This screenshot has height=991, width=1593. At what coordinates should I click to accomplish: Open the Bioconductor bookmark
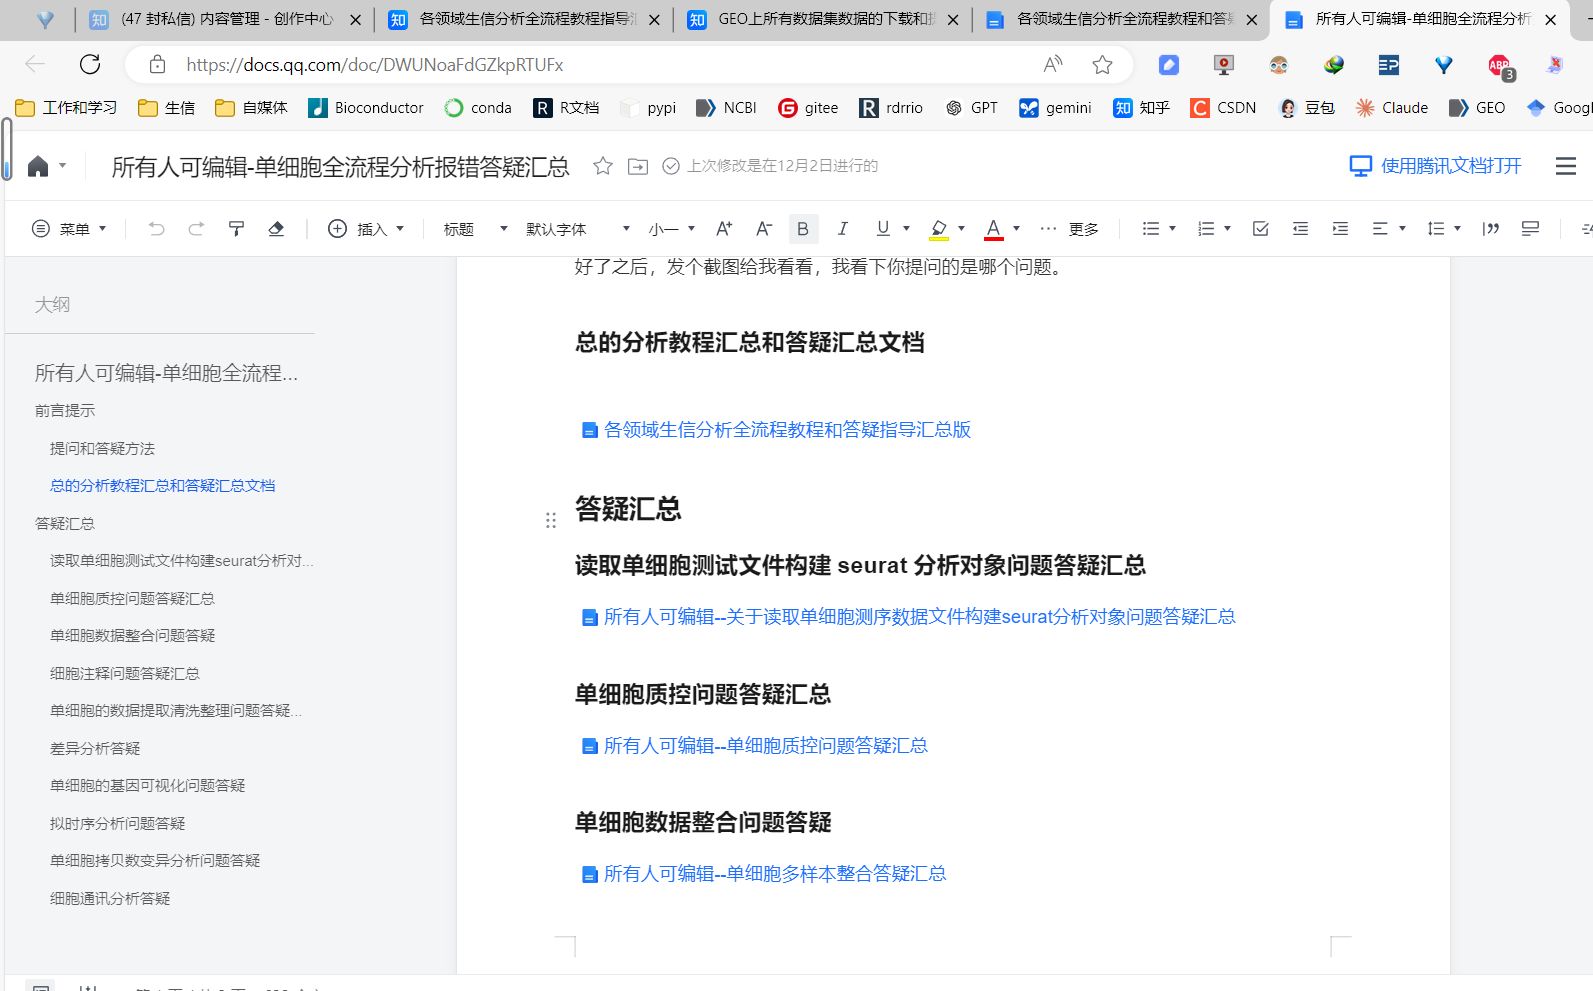click(366, 108)
